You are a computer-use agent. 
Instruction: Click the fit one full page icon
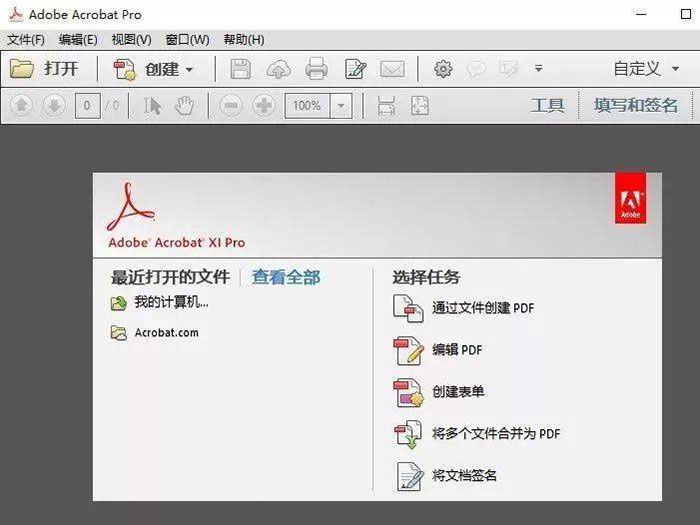[x=420, y=106]
